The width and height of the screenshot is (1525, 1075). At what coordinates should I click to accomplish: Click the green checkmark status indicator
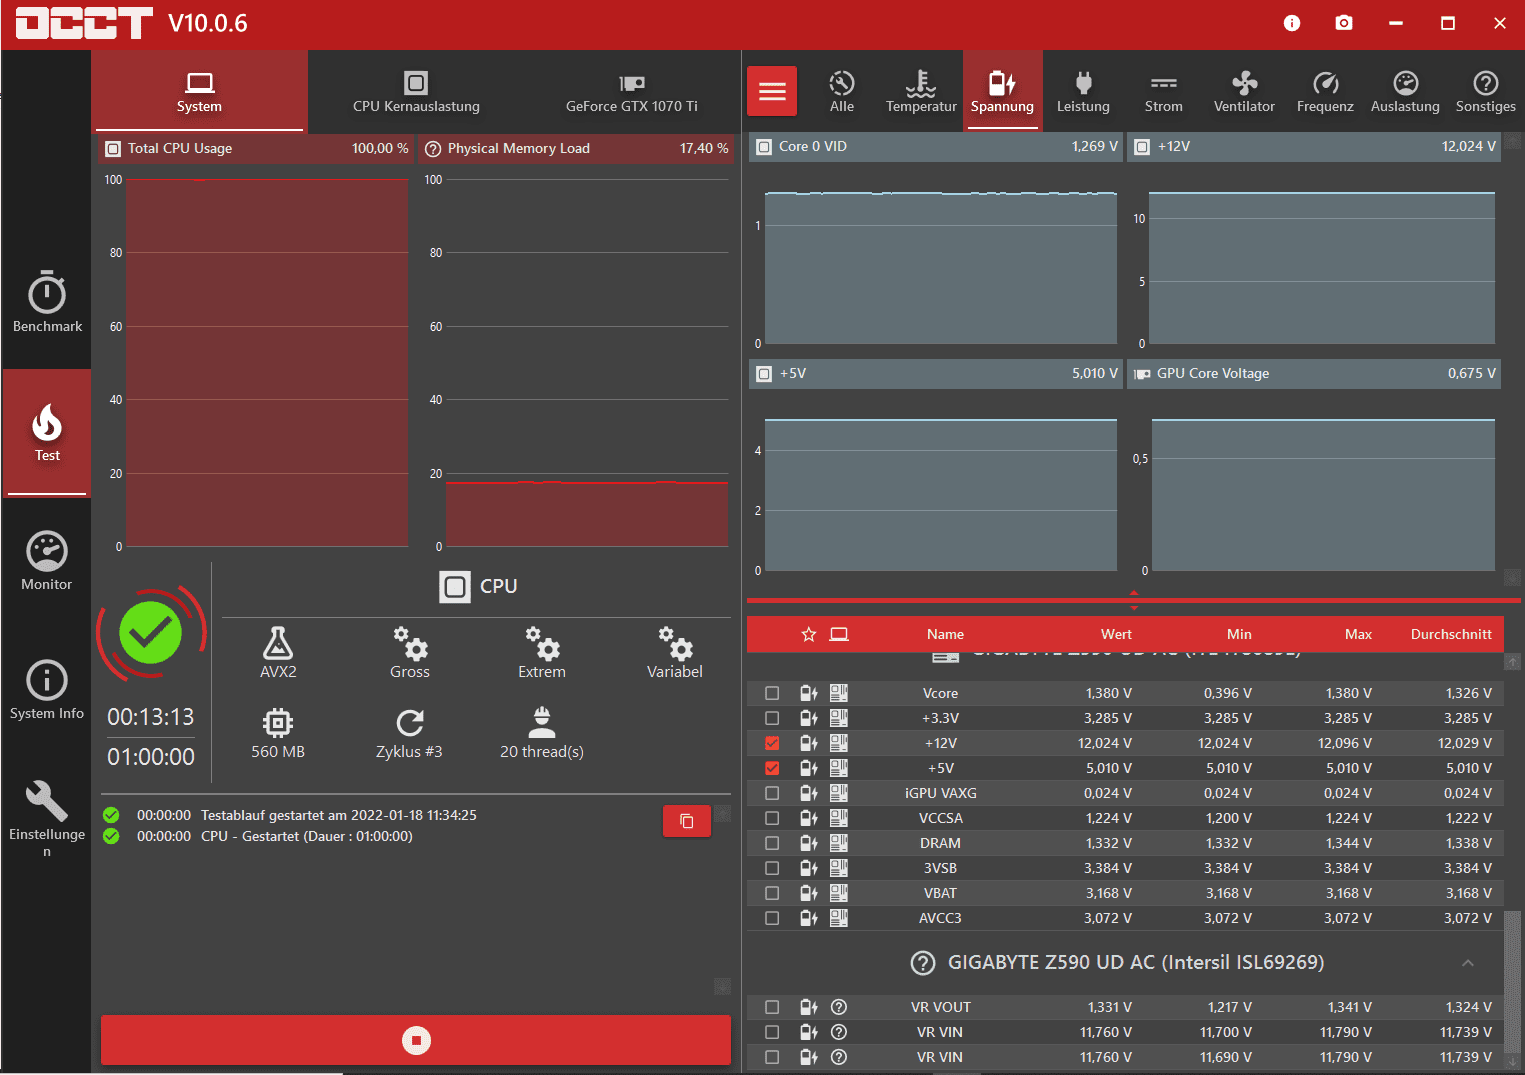[150, 632]
